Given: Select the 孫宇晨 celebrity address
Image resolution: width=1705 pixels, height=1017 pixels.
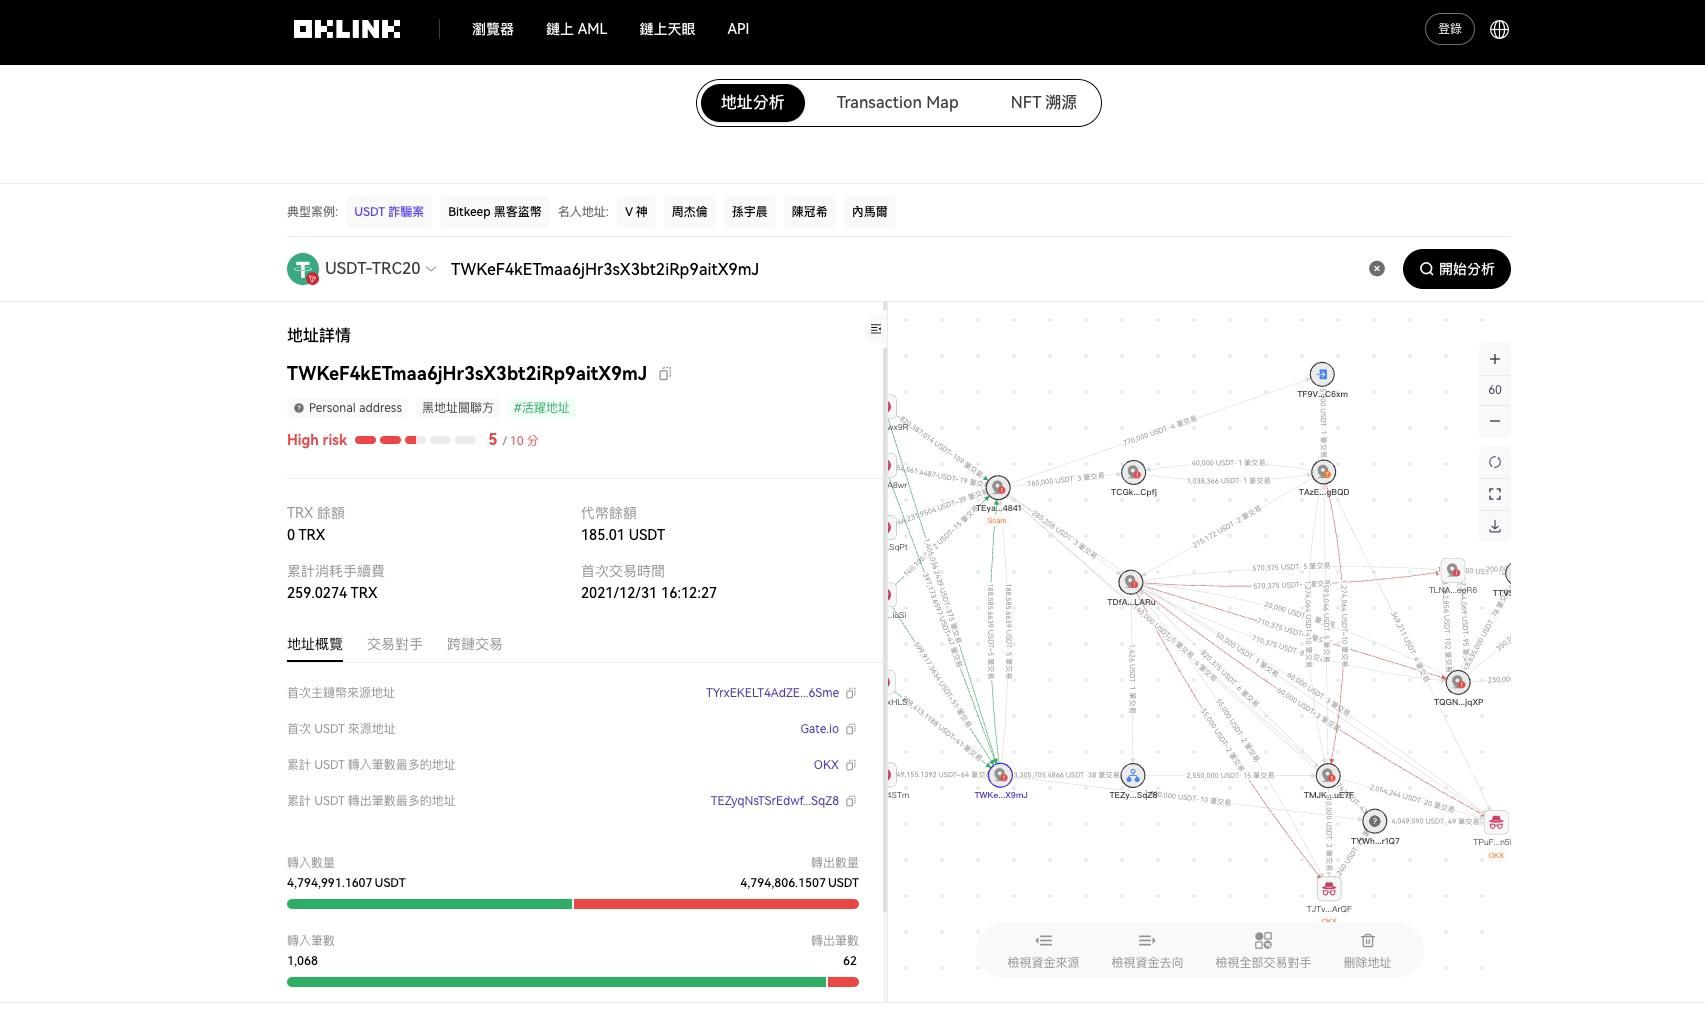Looking at the screenshot, I should 749,212.
